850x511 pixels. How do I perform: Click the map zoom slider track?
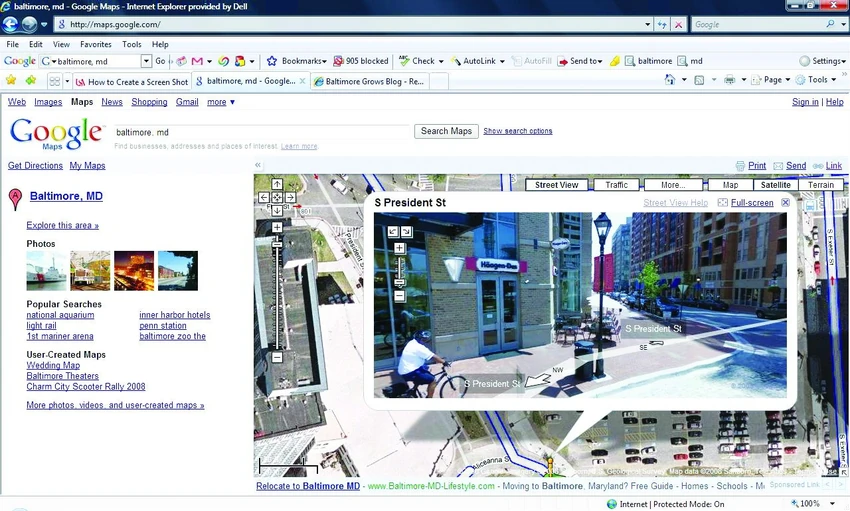(x=277, y=293)
